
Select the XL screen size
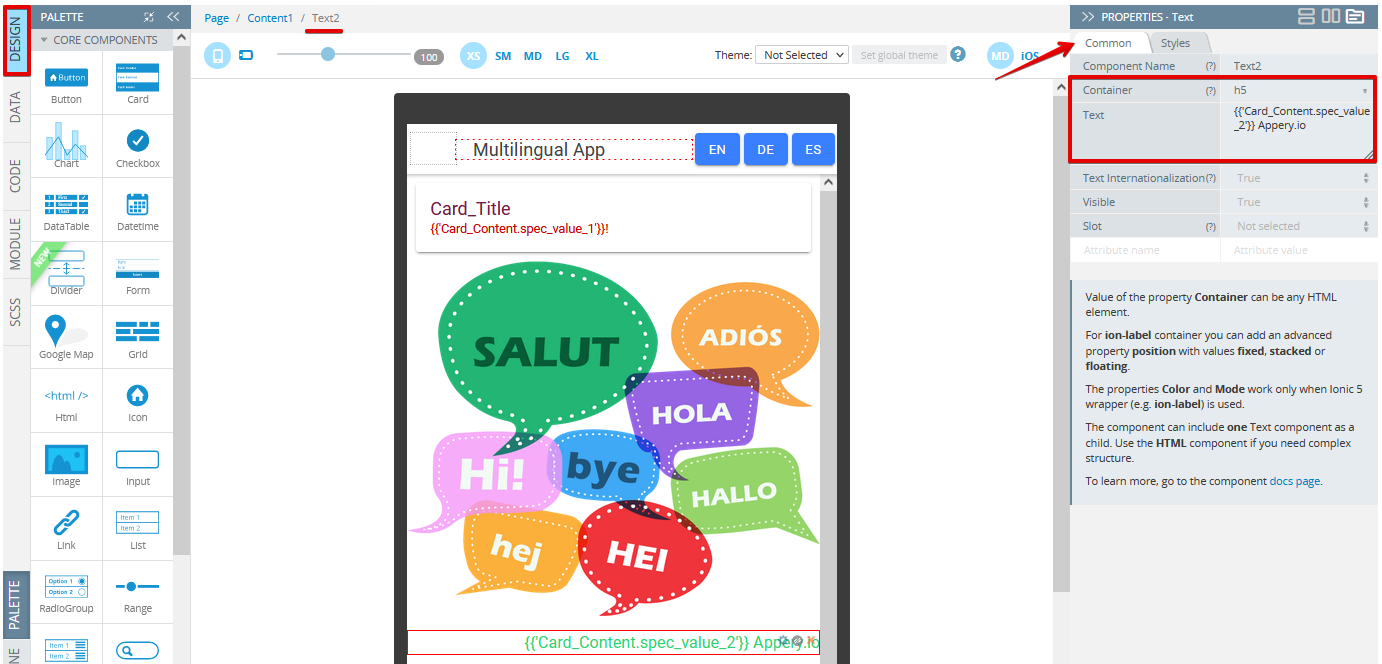[x=592, y=56]
